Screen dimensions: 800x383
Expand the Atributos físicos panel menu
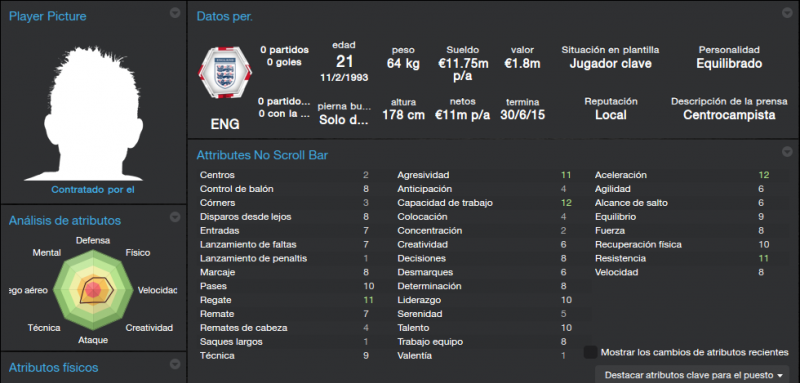tap(175, 364)
